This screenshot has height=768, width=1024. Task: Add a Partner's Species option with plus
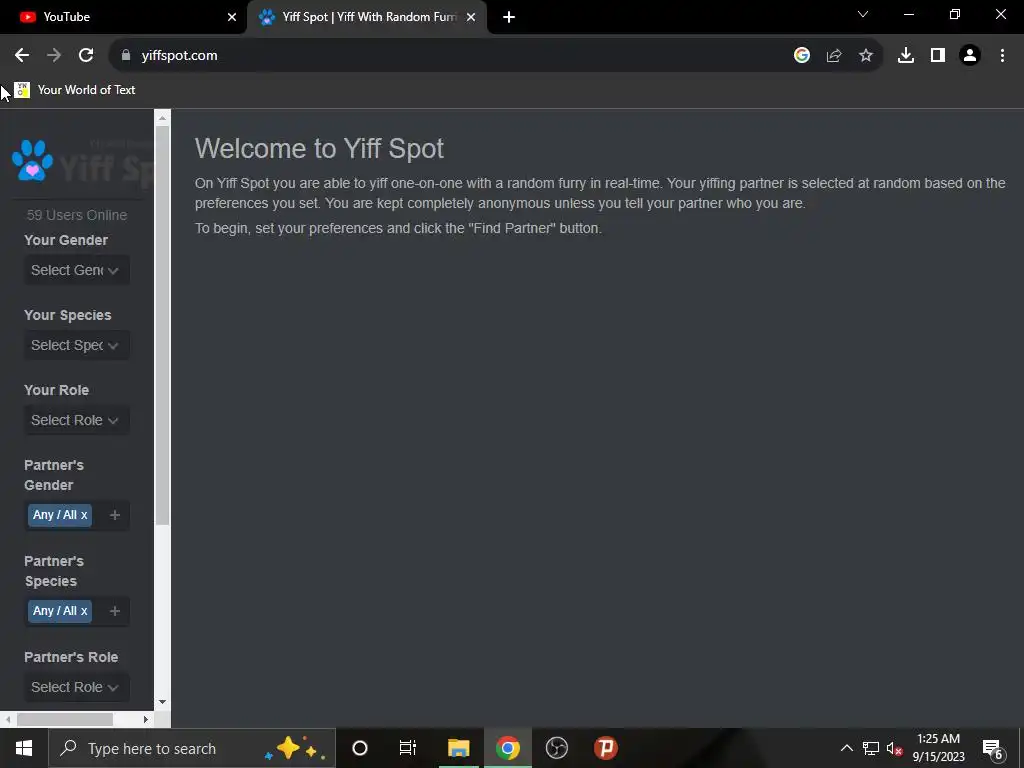pyautogui.click(x=115, y=611)
